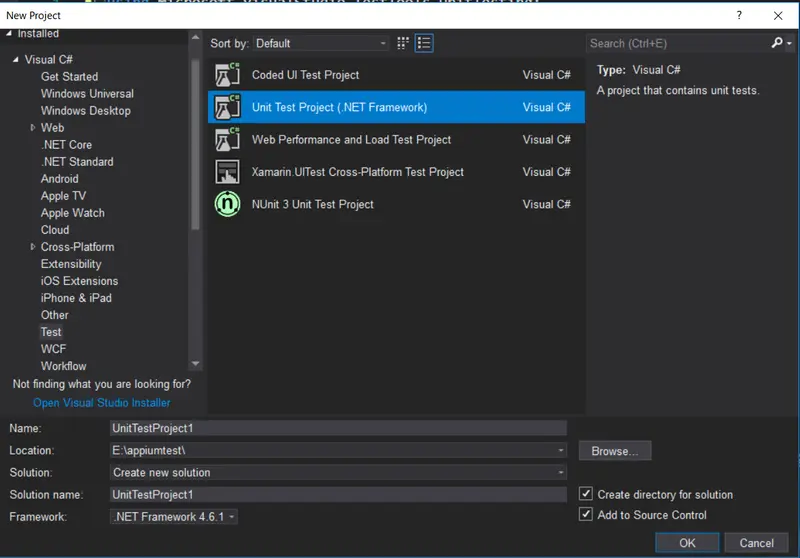Screen dimensions: 800x558
Task: Select NUnit 3 Unit Test Project template
Action: pyautogui.click(x=396, y=204)
